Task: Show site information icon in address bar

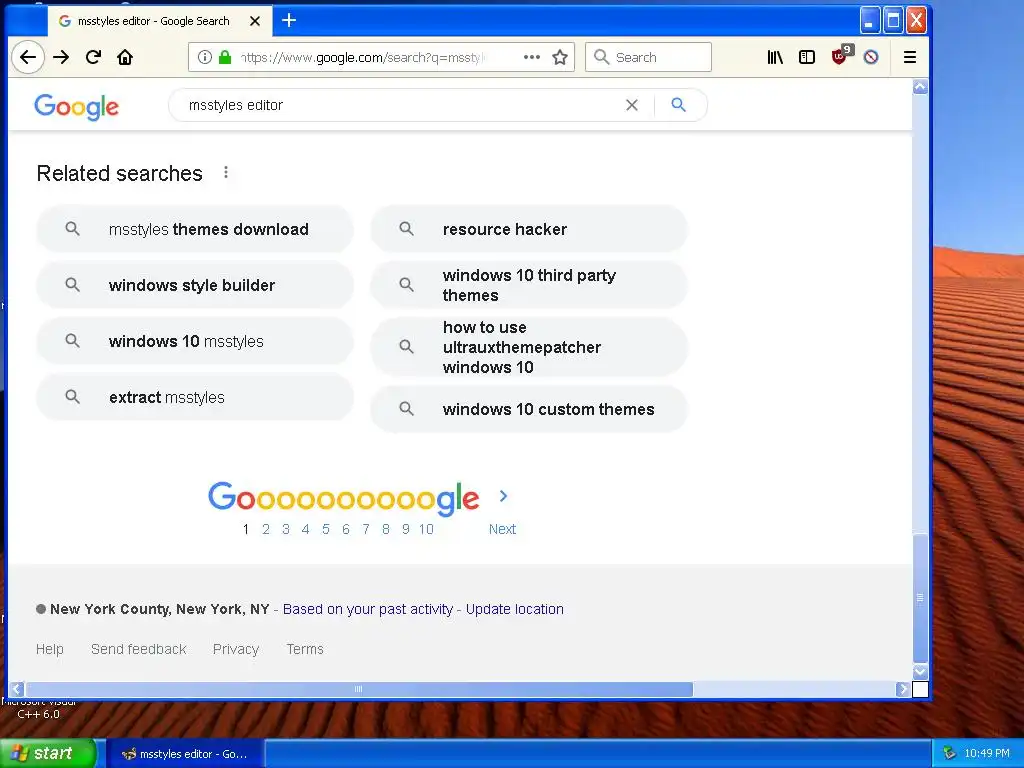Action: (x=204, y=57)
